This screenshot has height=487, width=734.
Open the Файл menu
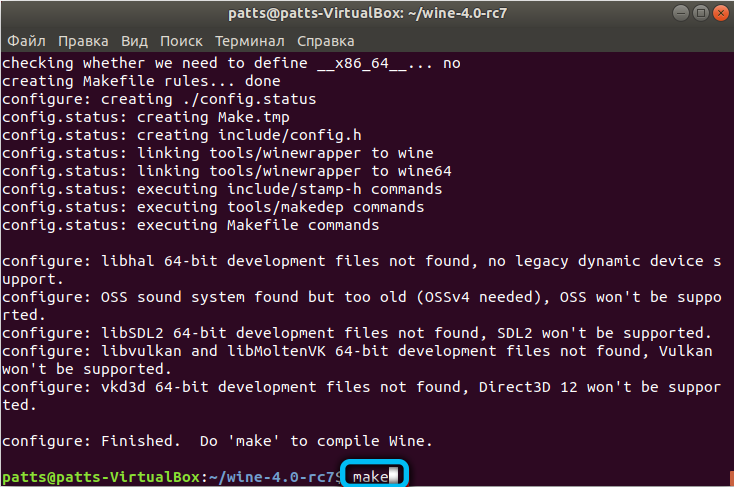(26, 41)
